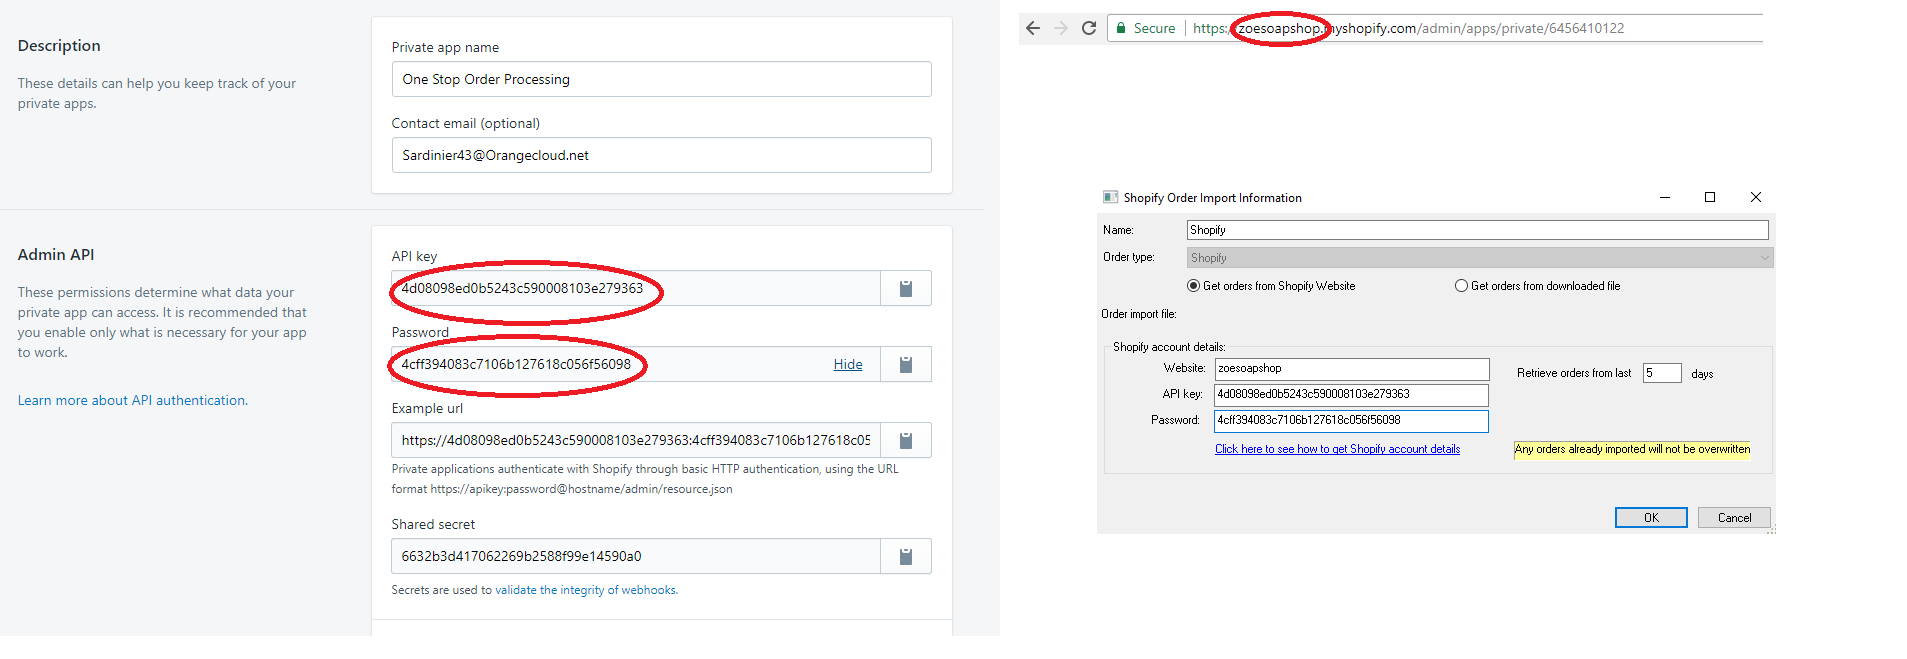Click Hide link next to Password
The height and width of the screenshot is (659, 1907).
coord(848,364)
